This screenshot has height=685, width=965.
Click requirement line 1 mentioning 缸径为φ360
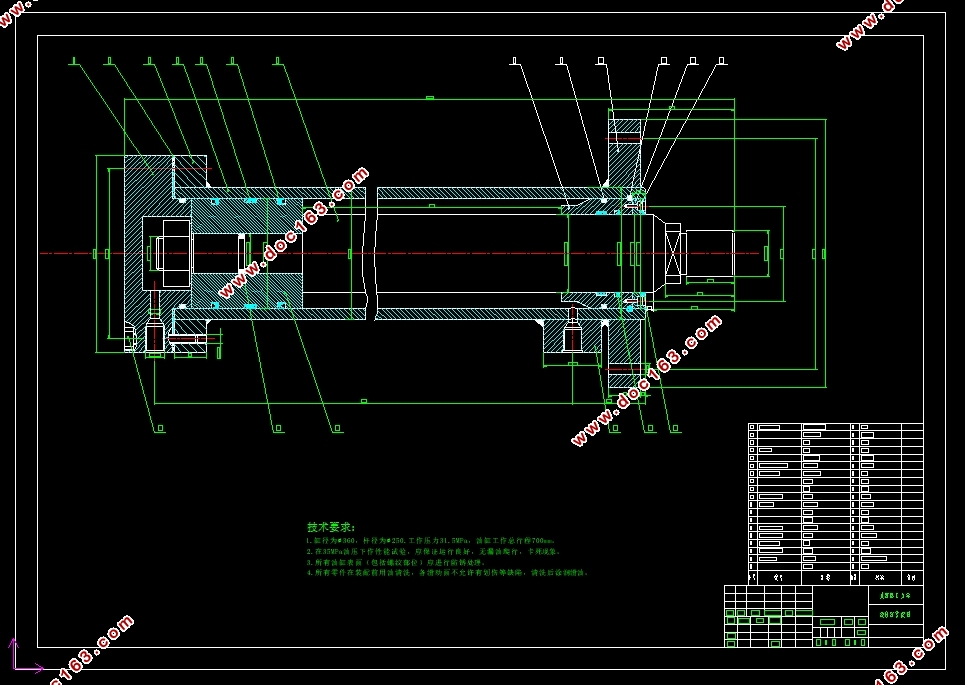point(431,541)
